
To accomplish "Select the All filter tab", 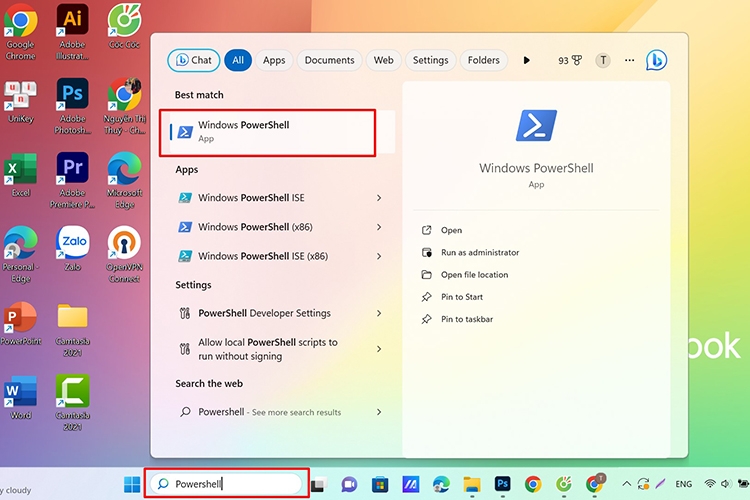I will (x=238, y=60).
